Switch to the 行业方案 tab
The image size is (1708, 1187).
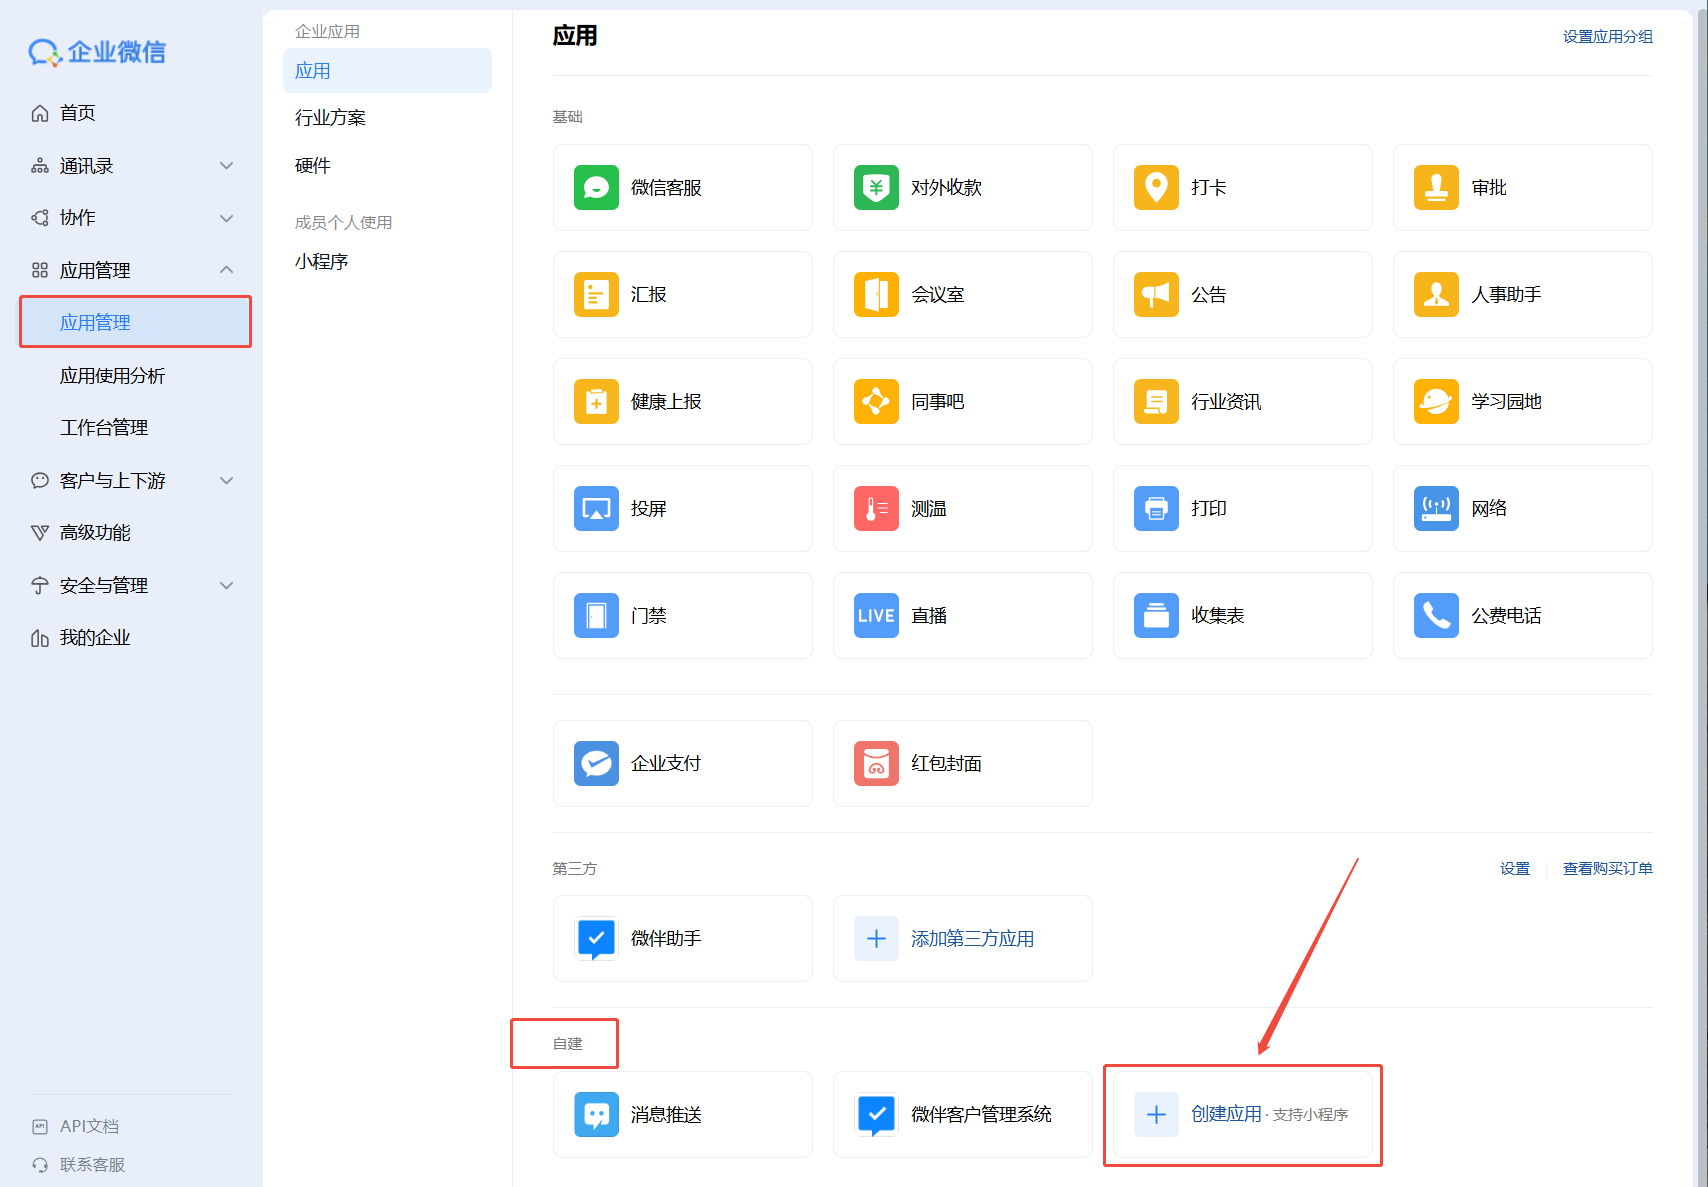[330, 118]
